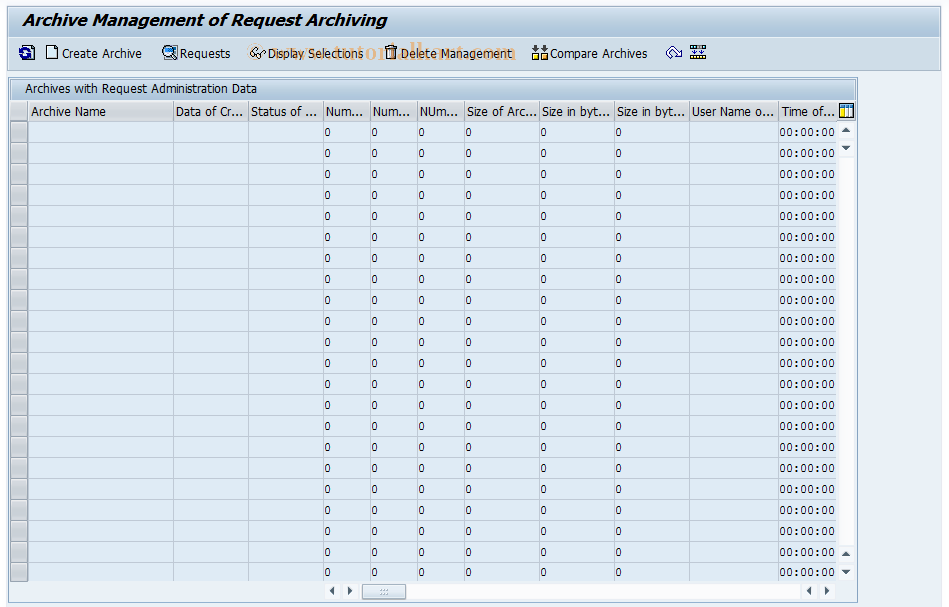Select the 'Size of Arc...' column header
Image resolution: width=949 pixels, height=607 pixels.
(x=502, y=111)
